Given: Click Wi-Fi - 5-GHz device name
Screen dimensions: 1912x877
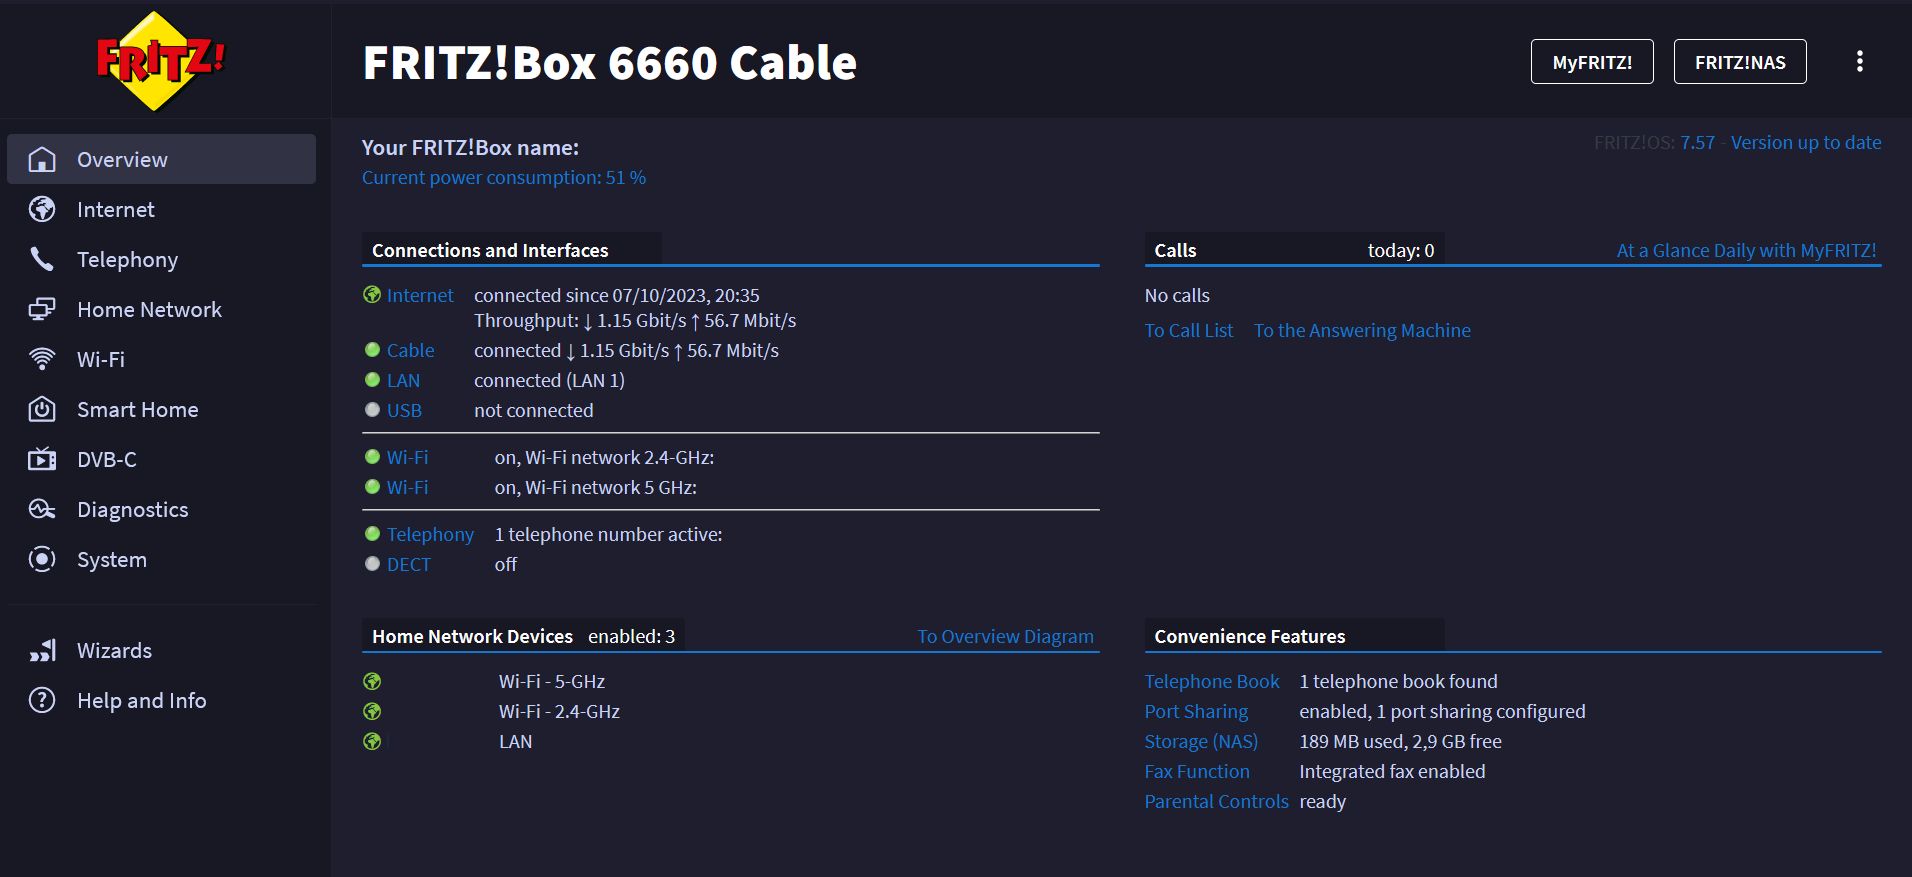Looking at the screenshot, I should click(552, 681).
